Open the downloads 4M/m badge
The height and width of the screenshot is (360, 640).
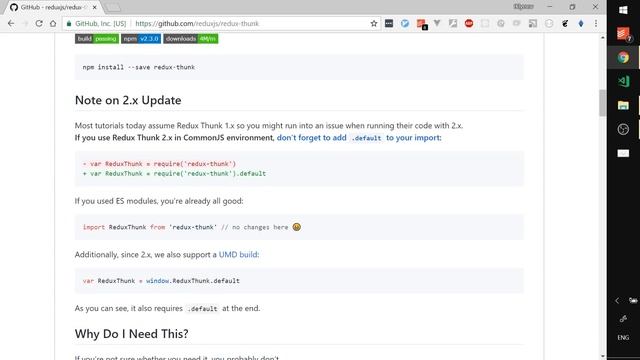(191, 39)
